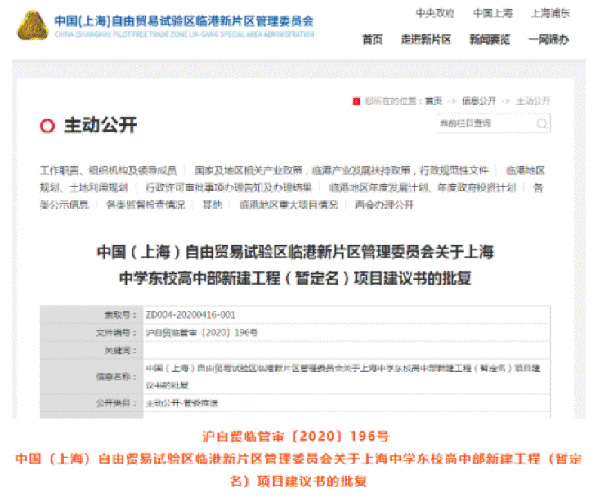
Task: Open 两会办理公开 category link
Action: (384, 205)
